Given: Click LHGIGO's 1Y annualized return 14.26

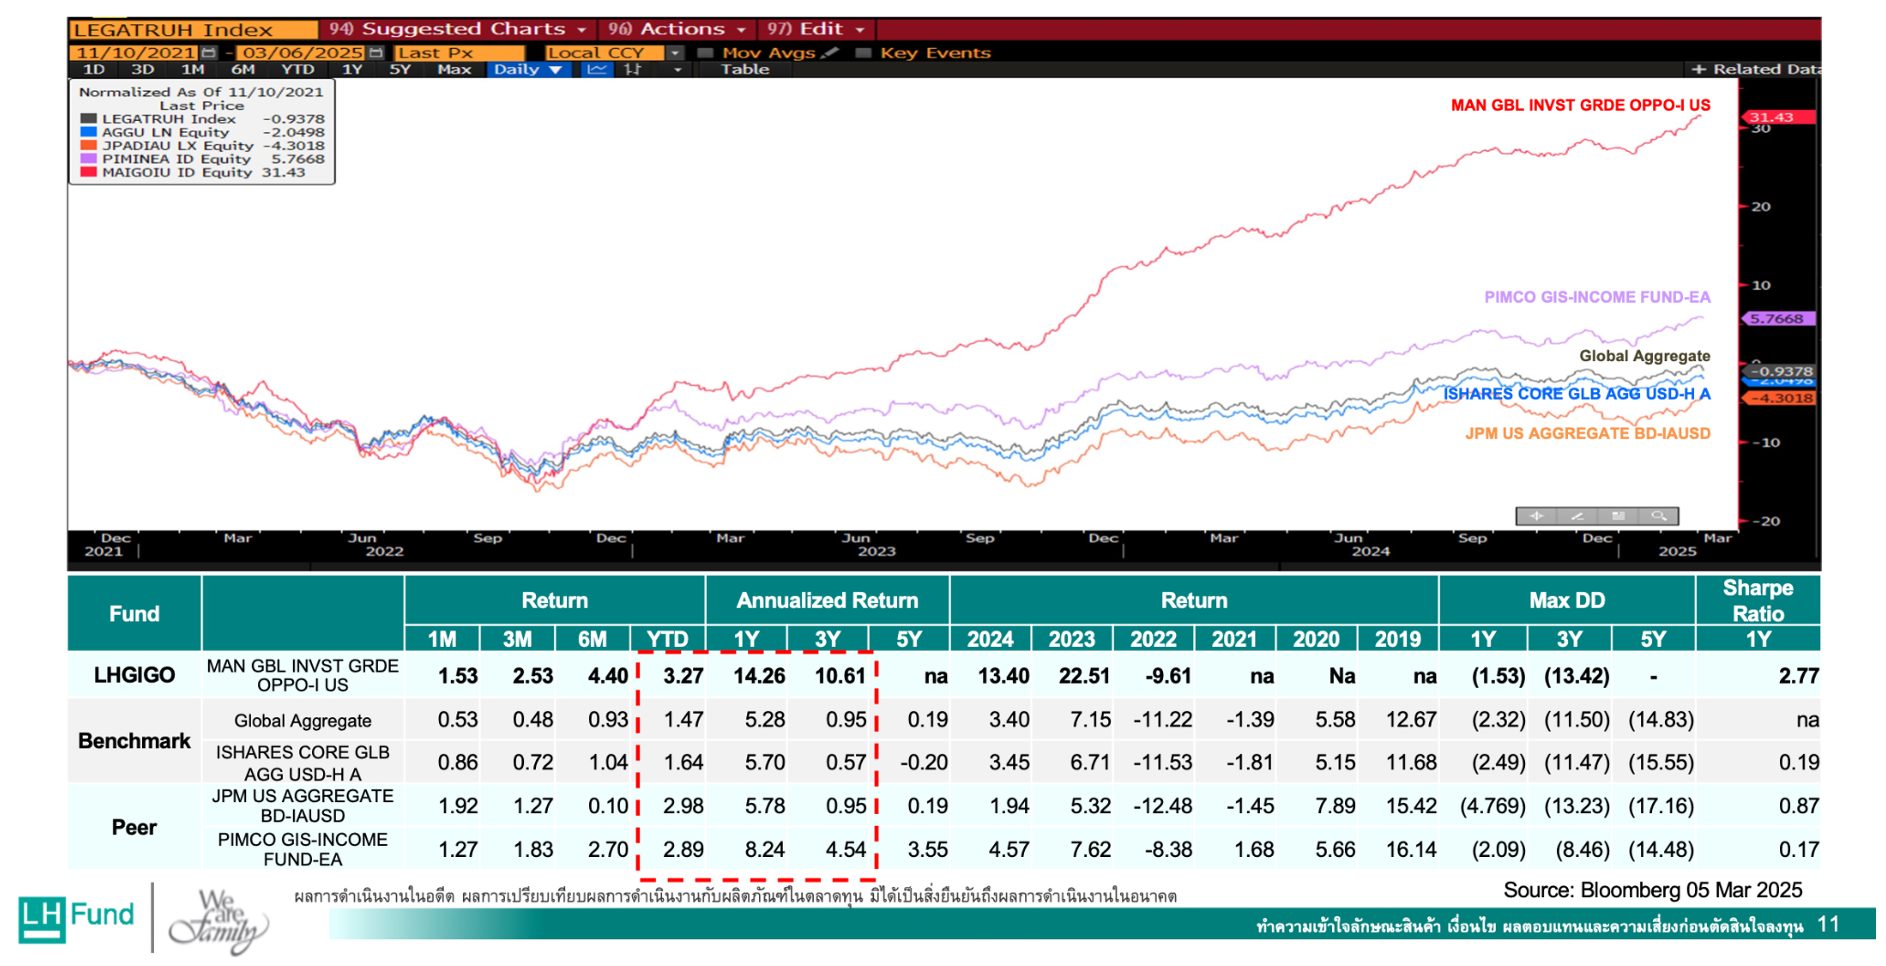Looking at the screenshot, I should pos(759,676).
